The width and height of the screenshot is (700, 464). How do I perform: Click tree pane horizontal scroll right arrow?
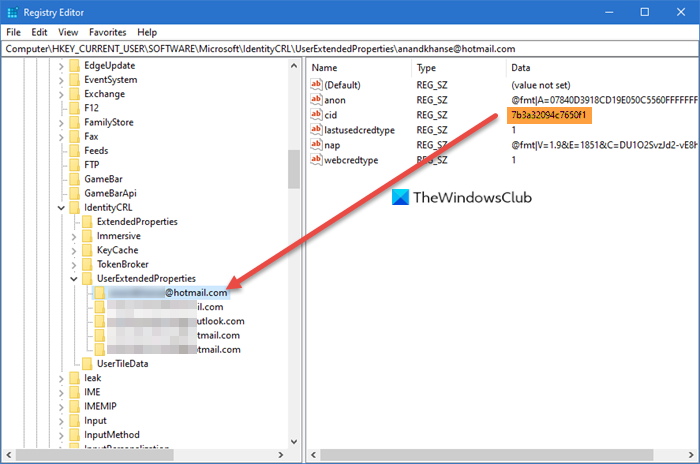click(x=281, y=455)
